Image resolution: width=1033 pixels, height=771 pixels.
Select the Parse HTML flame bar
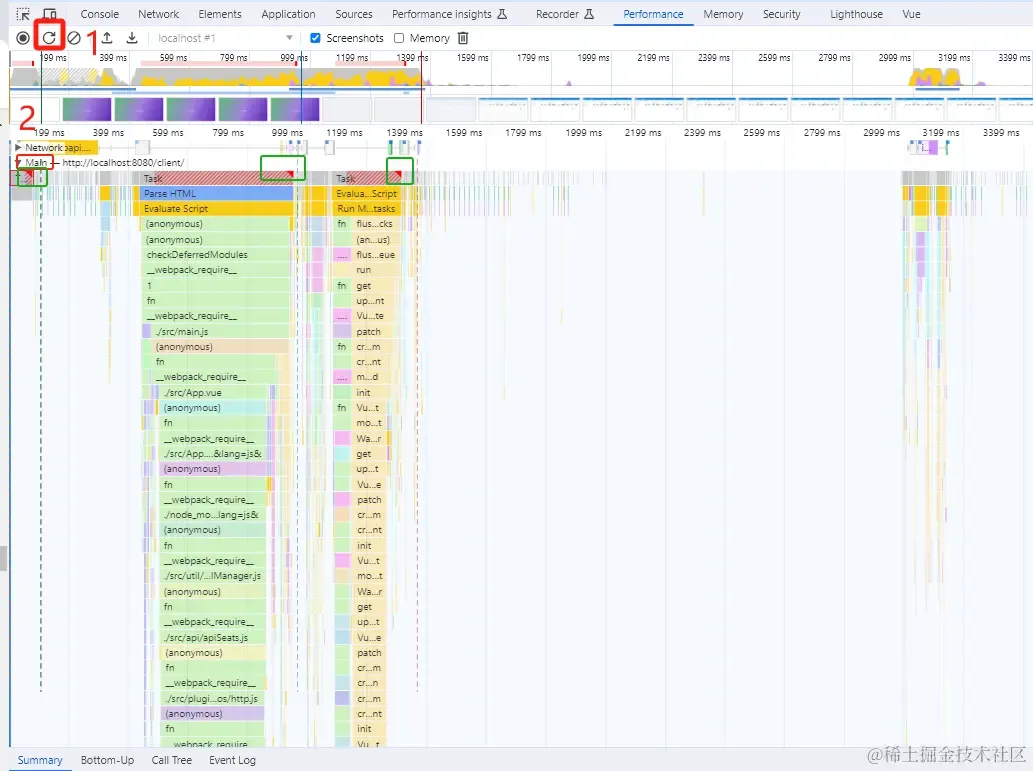(x=217, y=194)
